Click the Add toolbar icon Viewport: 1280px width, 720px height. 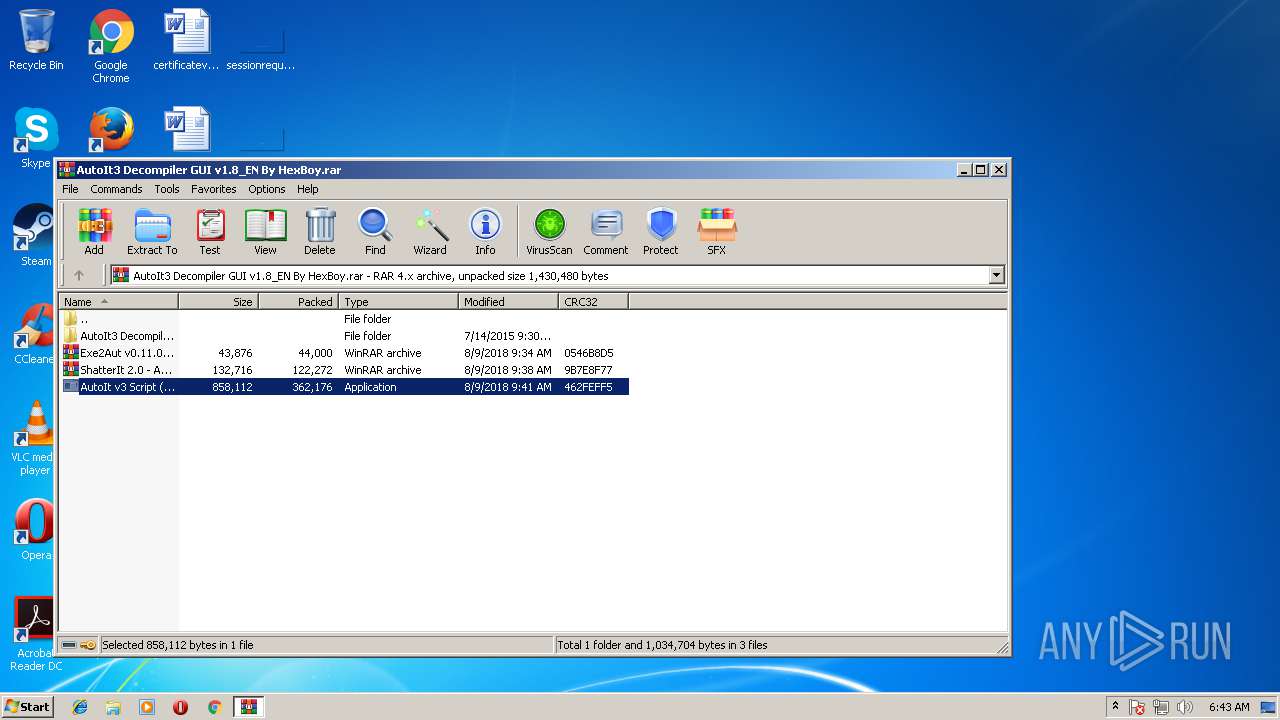[94, 232]
